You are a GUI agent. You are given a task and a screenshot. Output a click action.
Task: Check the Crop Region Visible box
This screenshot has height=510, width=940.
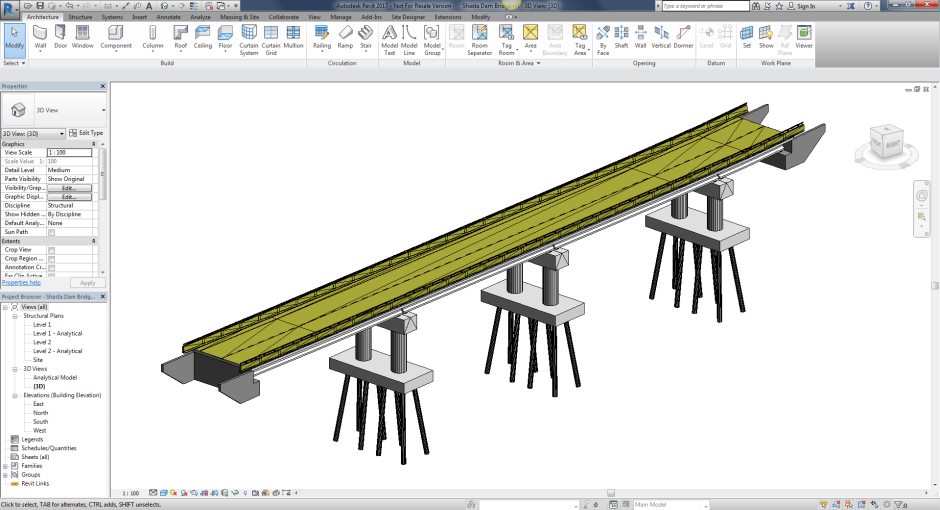[52, 259]
